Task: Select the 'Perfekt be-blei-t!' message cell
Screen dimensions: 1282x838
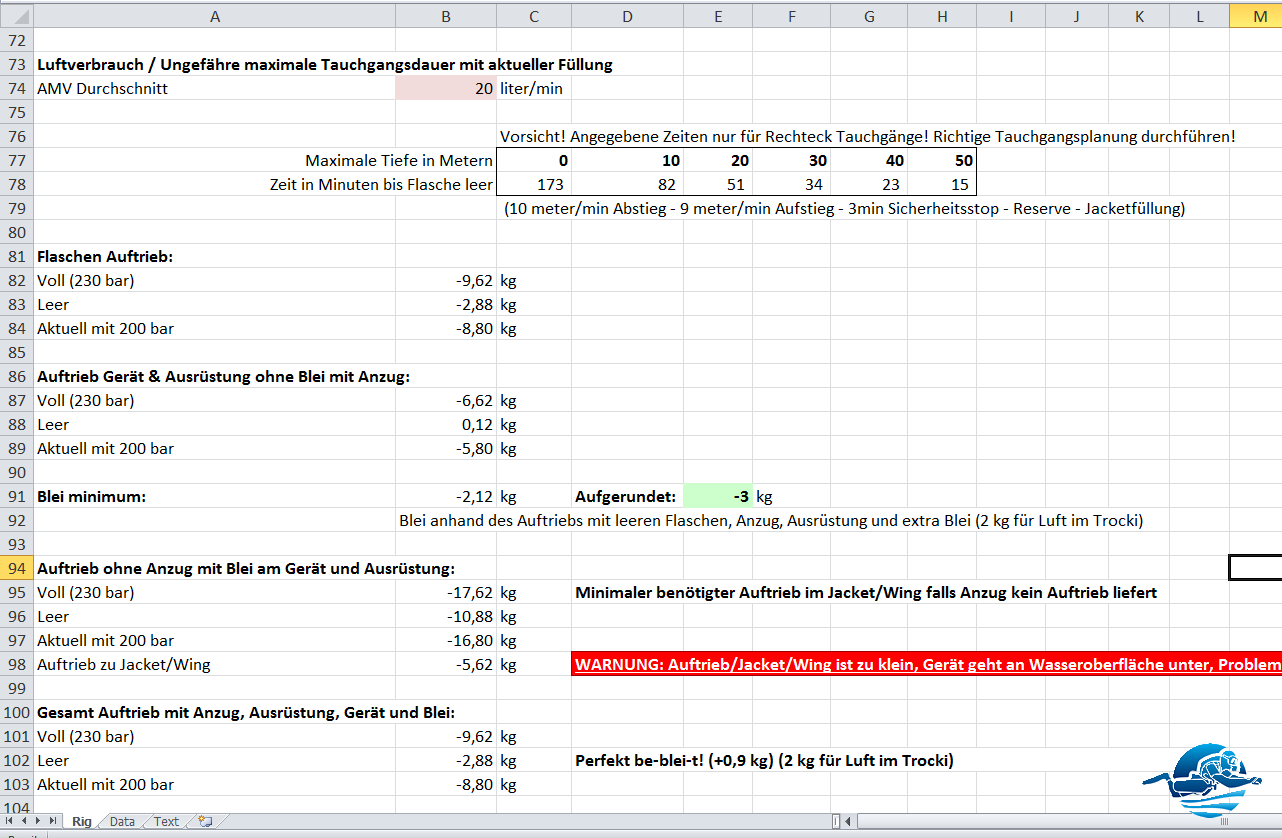Action: tap(764, 760)
